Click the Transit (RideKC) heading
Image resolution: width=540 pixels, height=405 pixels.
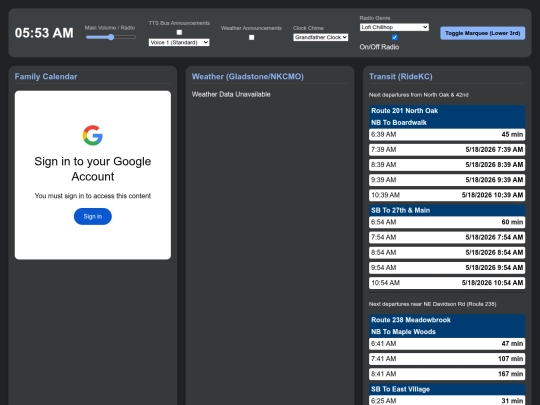[x=401, y=76]
